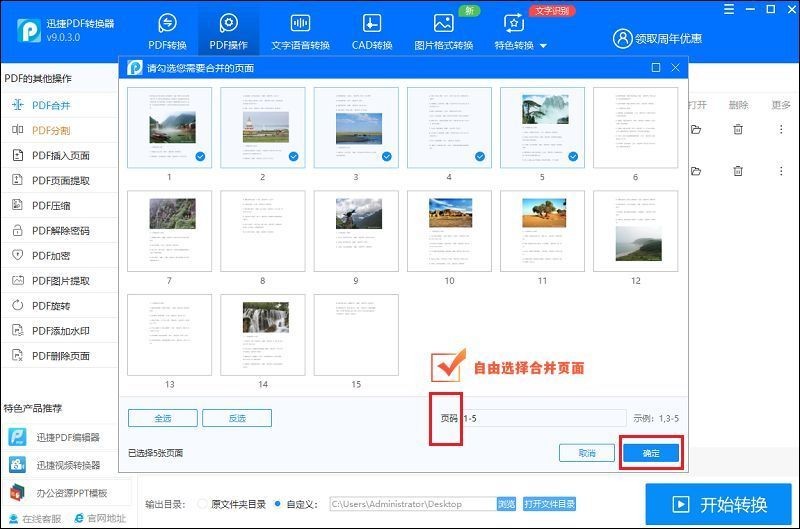Open the PDF转换 top toolbar section
800x530 pixels.
coord(167,32)
